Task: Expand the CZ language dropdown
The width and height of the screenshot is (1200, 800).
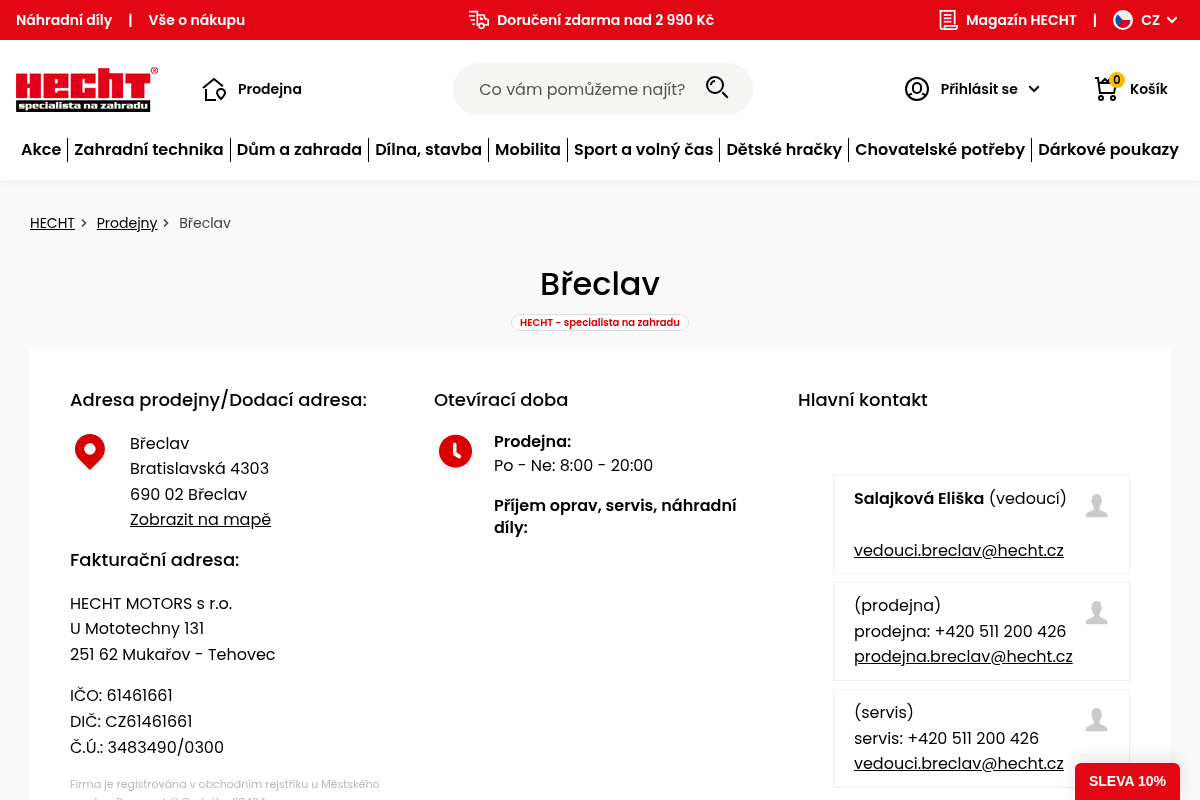Action: click(x=1172, y=20)
